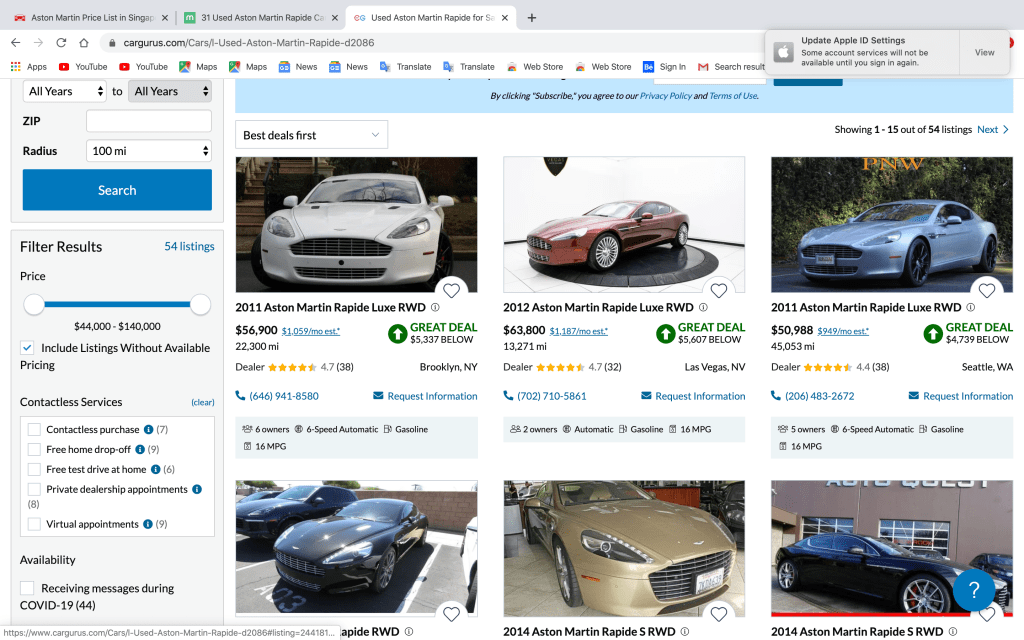Reload the page using browser refresh icon
The width and height of the screenshot is (1024, 640).
pos(61,43)
